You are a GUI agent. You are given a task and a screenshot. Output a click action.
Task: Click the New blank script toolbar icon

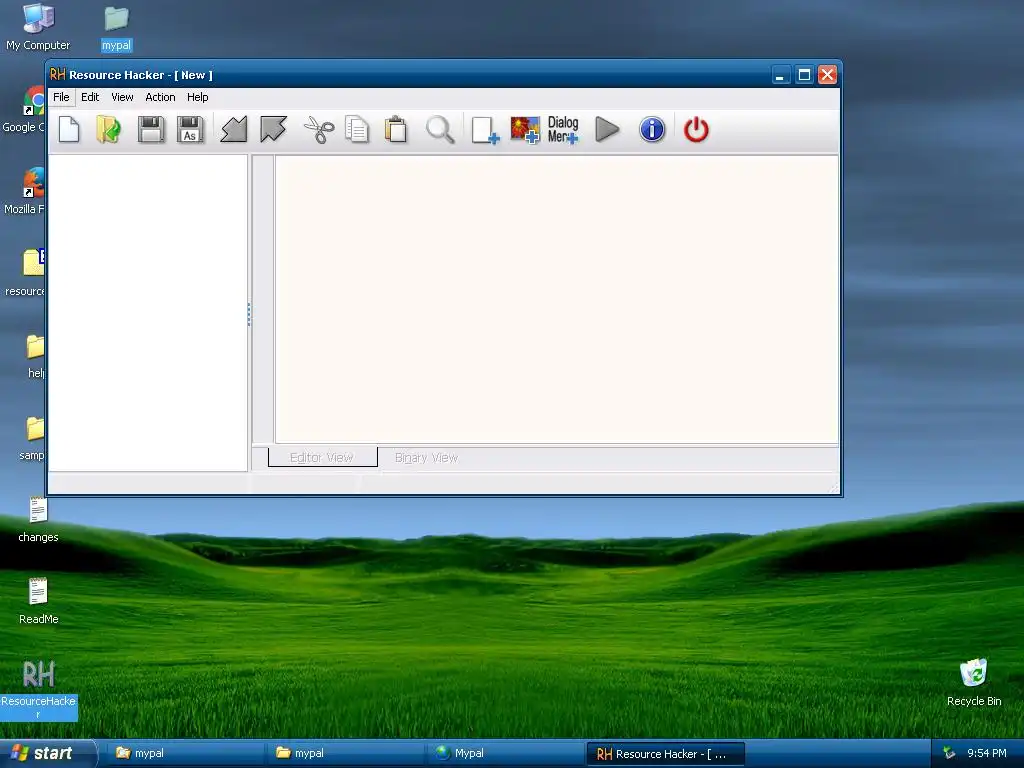point(69,129)
